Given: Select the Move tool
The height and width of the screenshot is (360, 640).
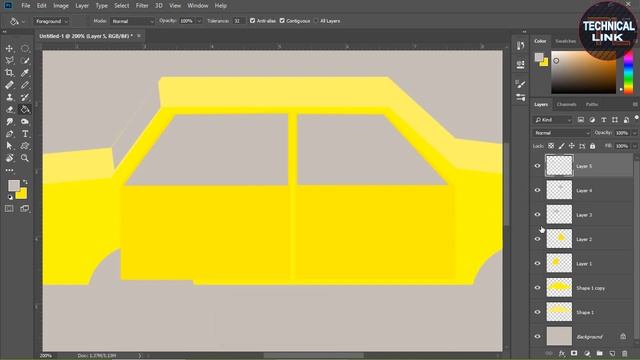Looking at the screenshot, I should 9,49.
